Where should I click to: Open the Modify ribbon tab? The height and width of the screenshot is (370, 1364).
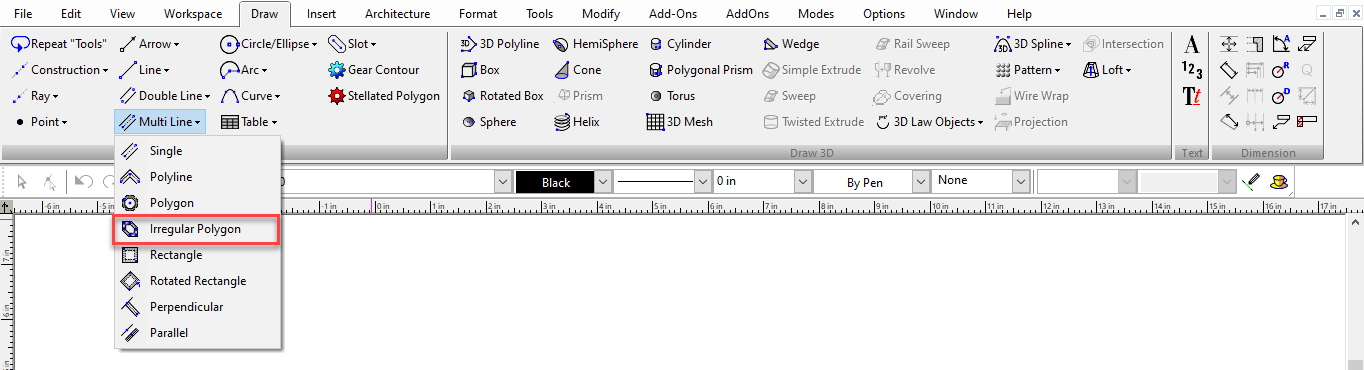[x=600, y=14]
